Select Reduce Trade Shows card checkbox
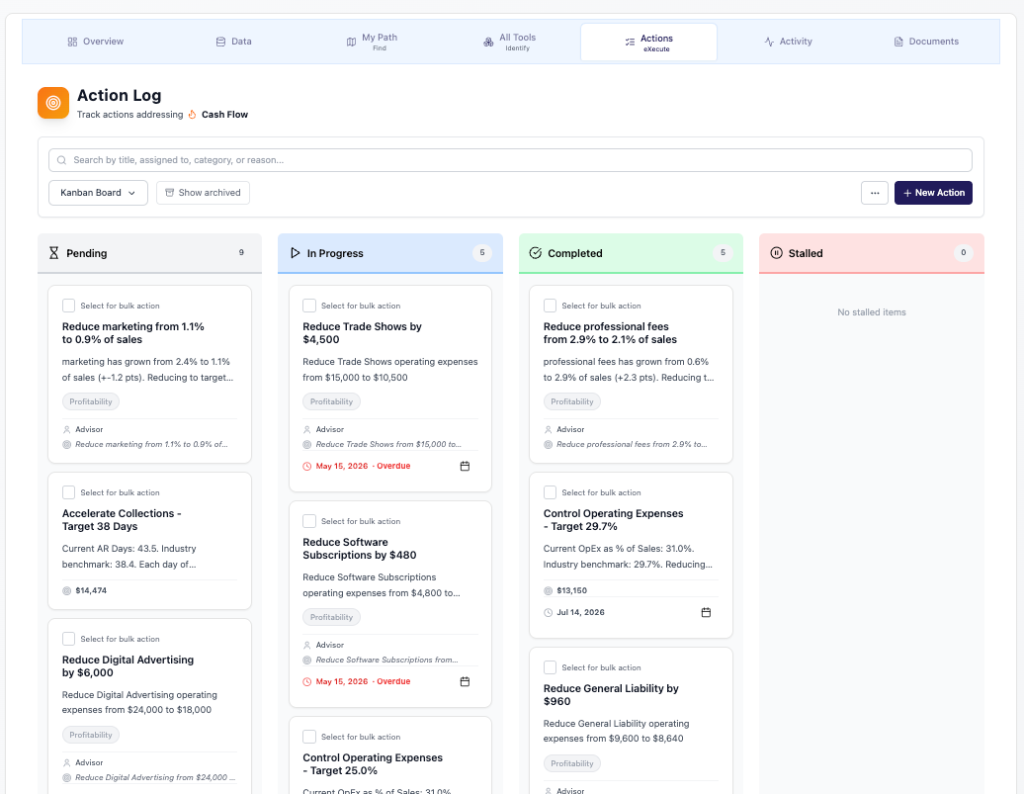Screen dimensions: 1024x794 point(309,306)
